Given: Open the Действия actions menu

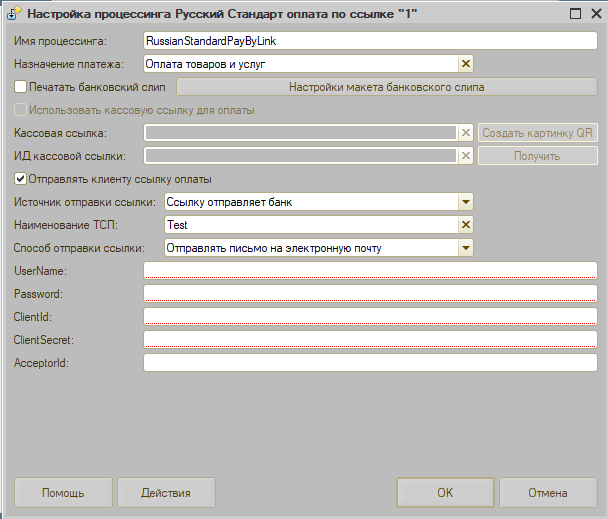Looking at the screenshot, I should click(x=166, y=493).
